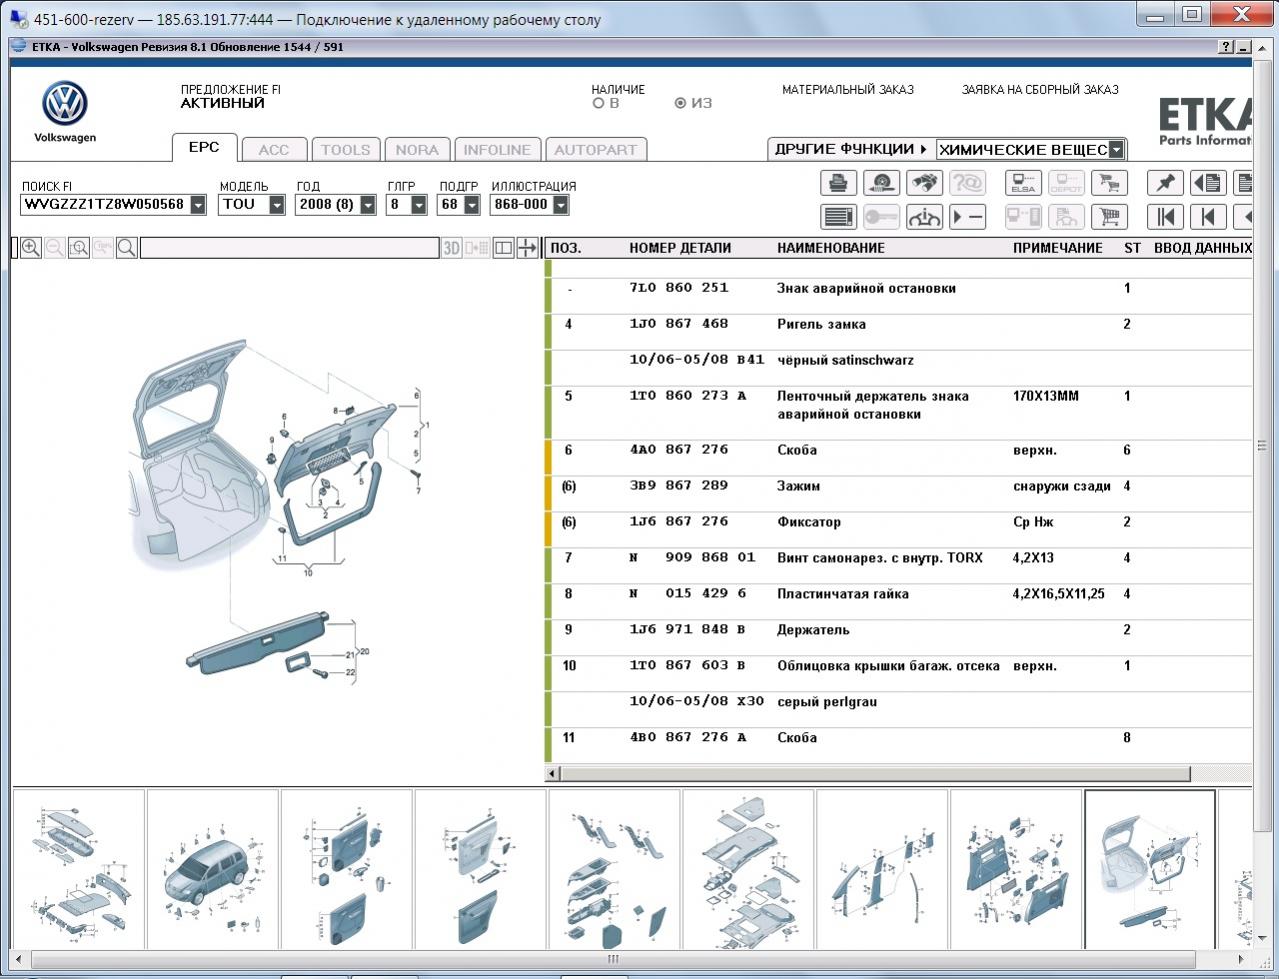Open the wheel and tire icon button
1279x979 pixels.
click(881, 183)
